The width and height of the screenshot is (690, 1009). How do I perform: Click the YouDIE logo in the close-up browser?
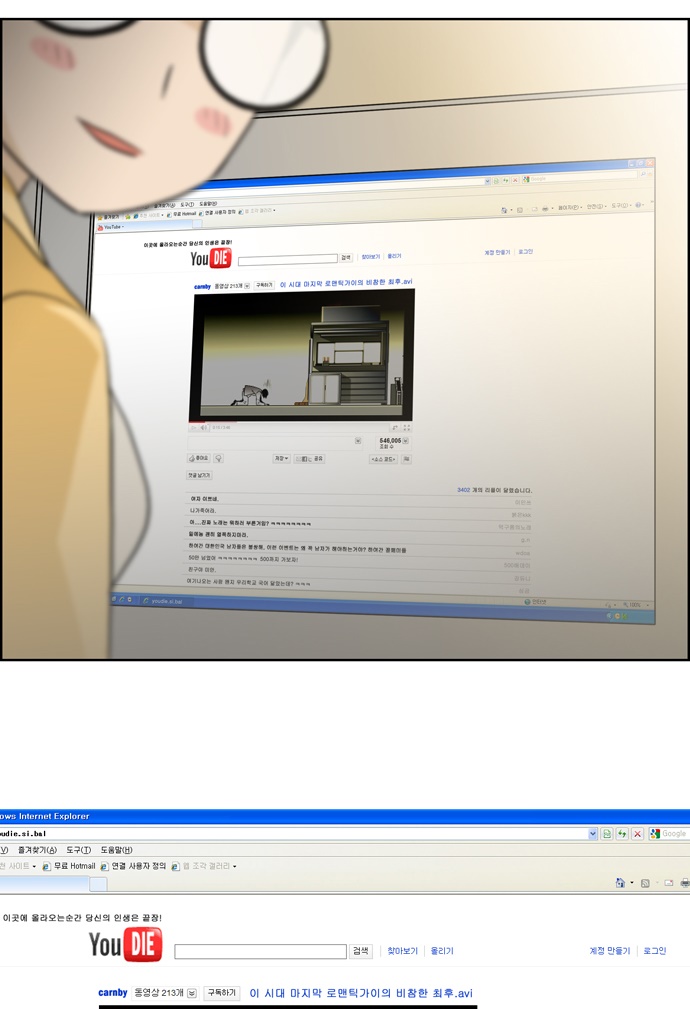pyautogui.click(x=126, y=945)
